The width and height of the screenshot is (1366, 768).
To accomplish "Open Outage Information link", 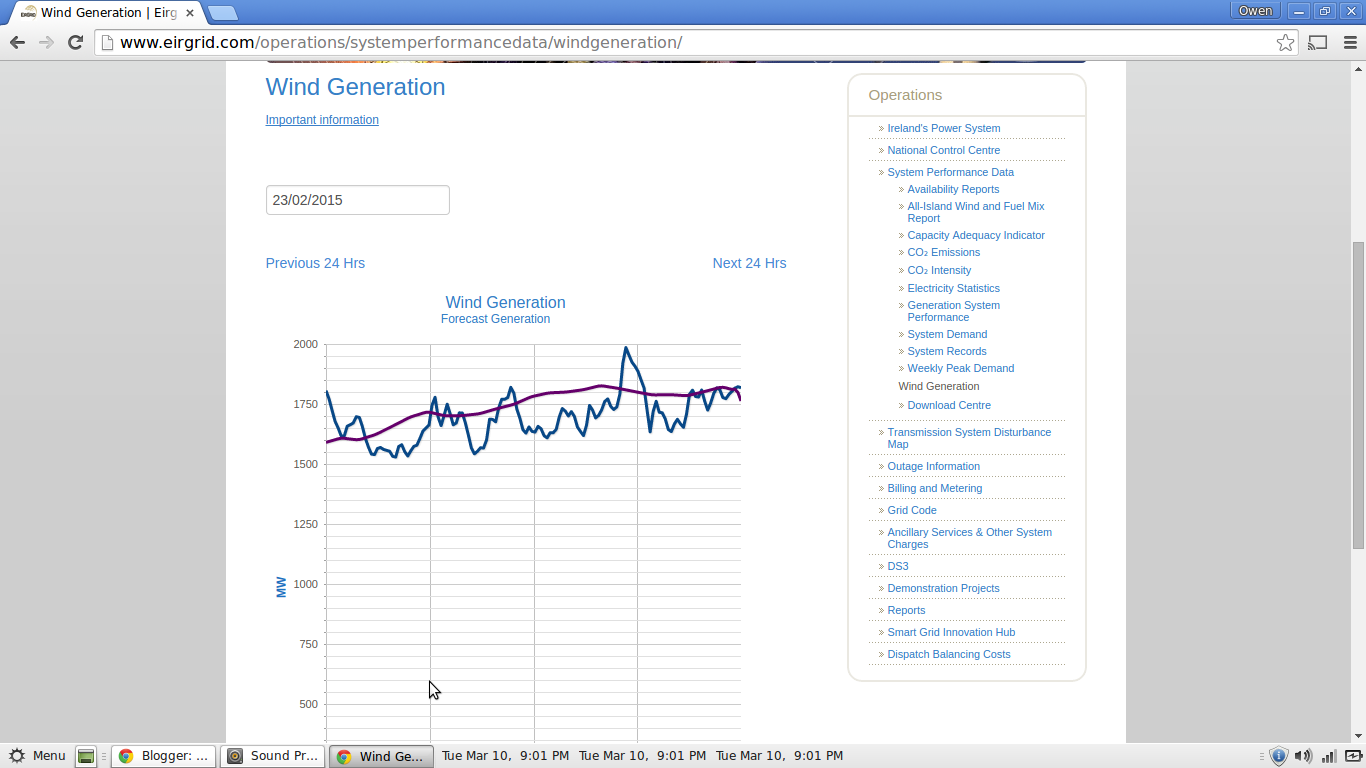I will tap(934, 466).
